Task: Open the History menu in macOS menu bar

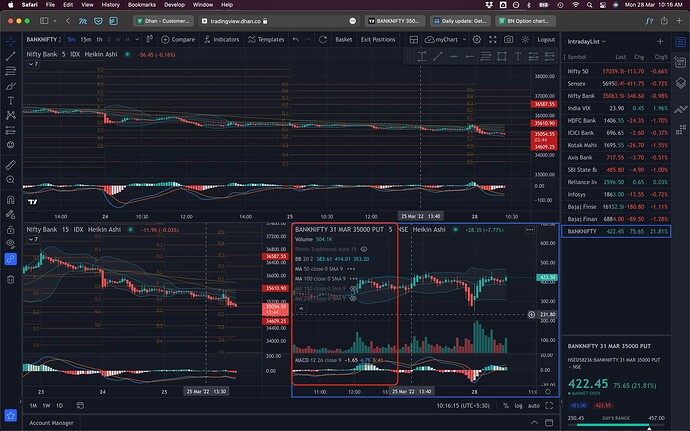Action: tap(110, 5)
